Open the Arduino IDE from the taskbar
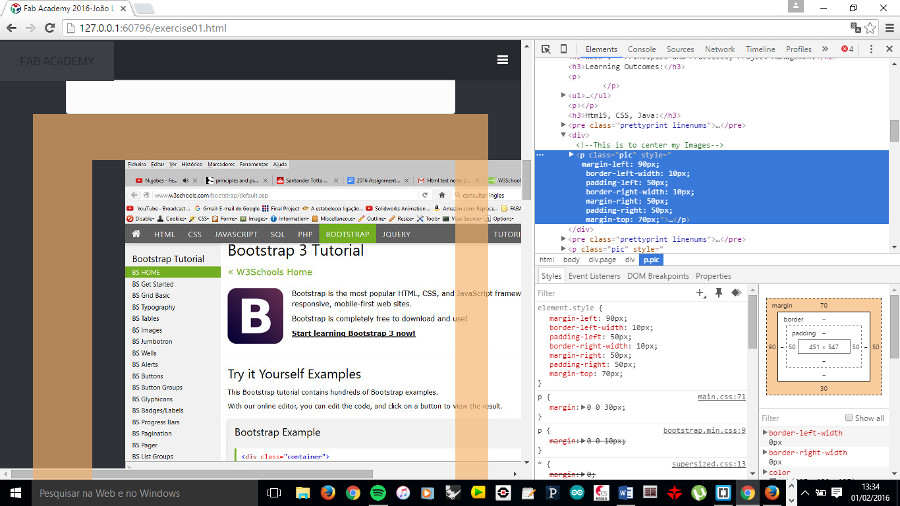The image size is (900, 506). pyautogui.click(x=576, y=493)
